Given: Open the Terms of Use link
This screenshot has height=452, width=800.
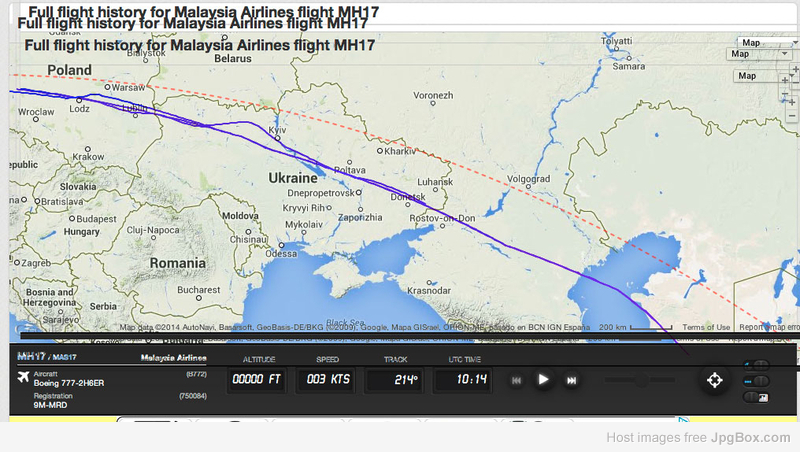Looking at the screenshot, I should point(706,327).
